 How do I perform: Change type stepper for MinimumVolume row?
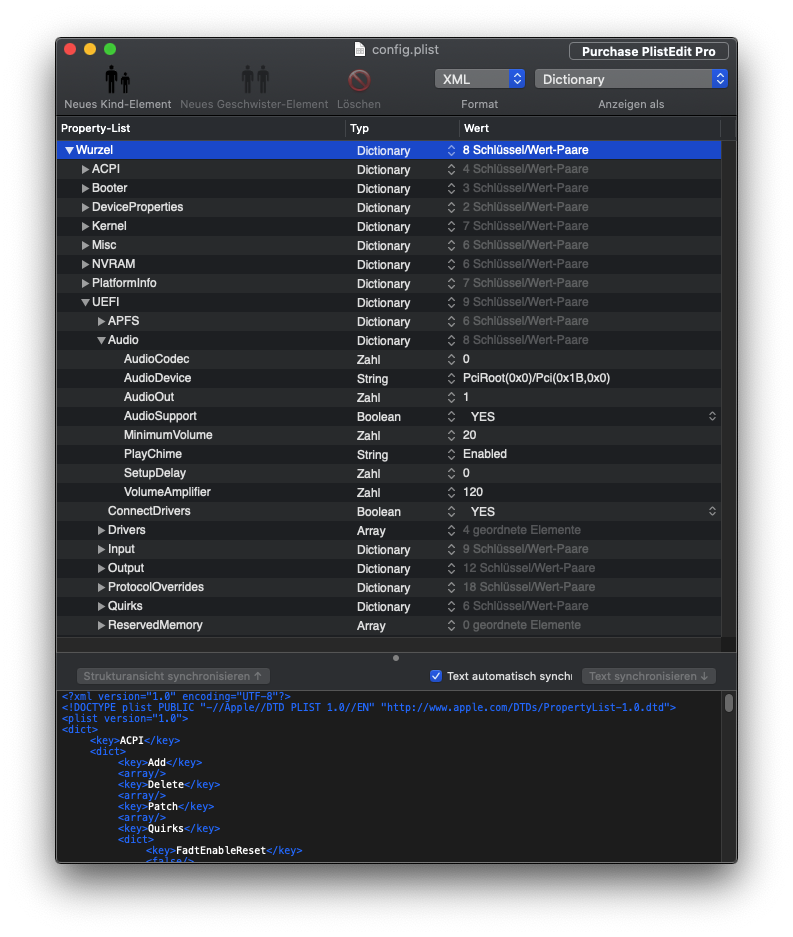click(x=451, y=435)
